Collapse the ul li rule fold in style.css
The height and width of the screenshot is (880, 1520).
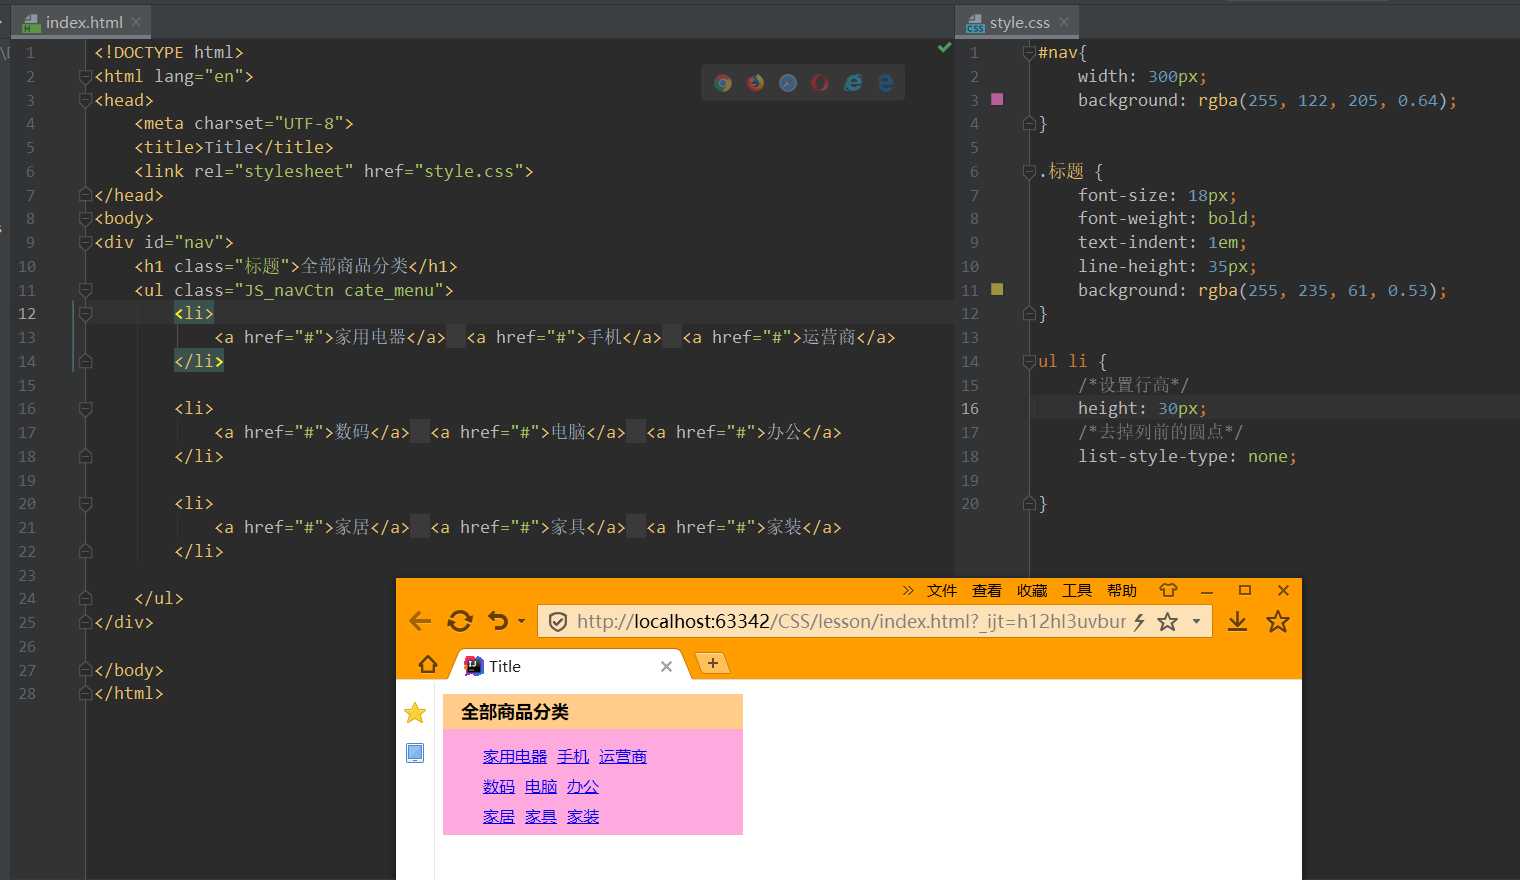1029,361
